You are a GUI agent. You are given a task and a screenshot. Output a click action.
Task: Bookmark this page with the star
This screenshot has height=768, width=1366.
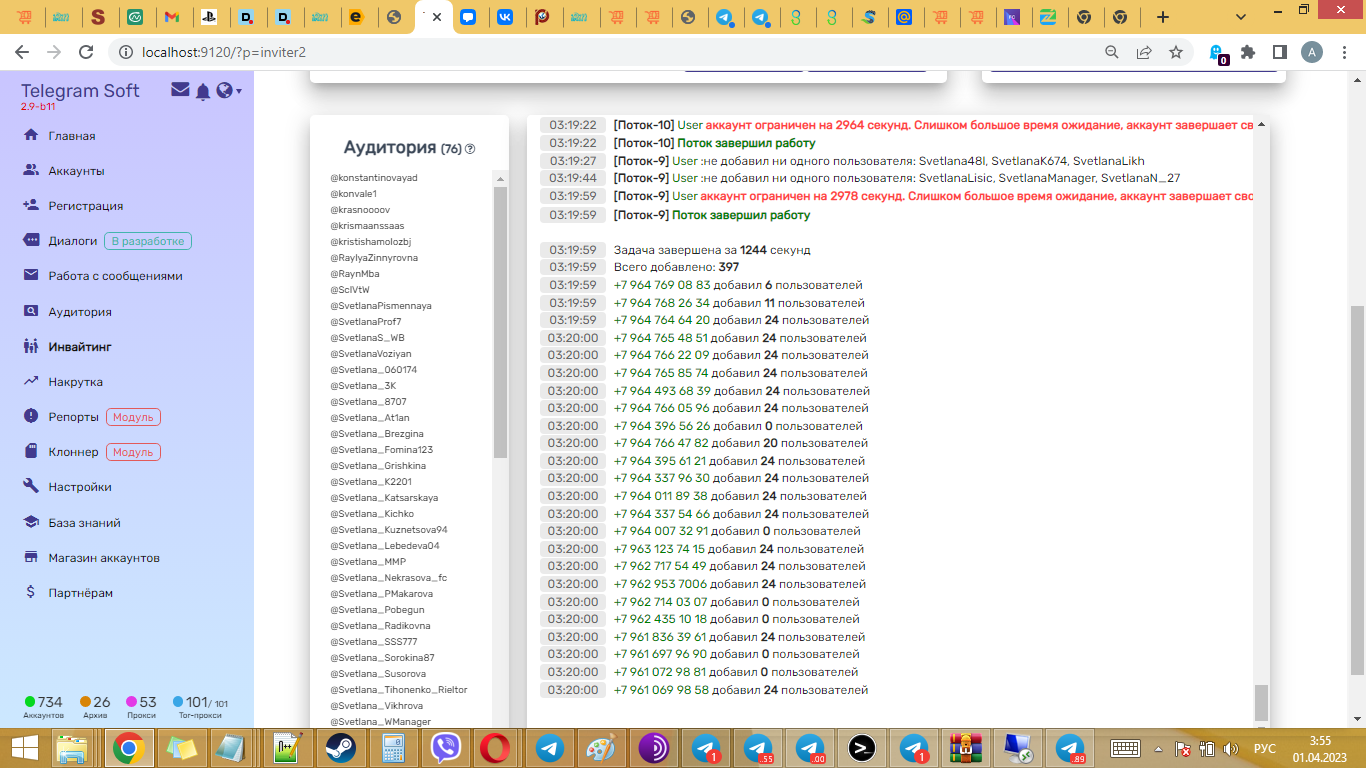coord(1176,52)
